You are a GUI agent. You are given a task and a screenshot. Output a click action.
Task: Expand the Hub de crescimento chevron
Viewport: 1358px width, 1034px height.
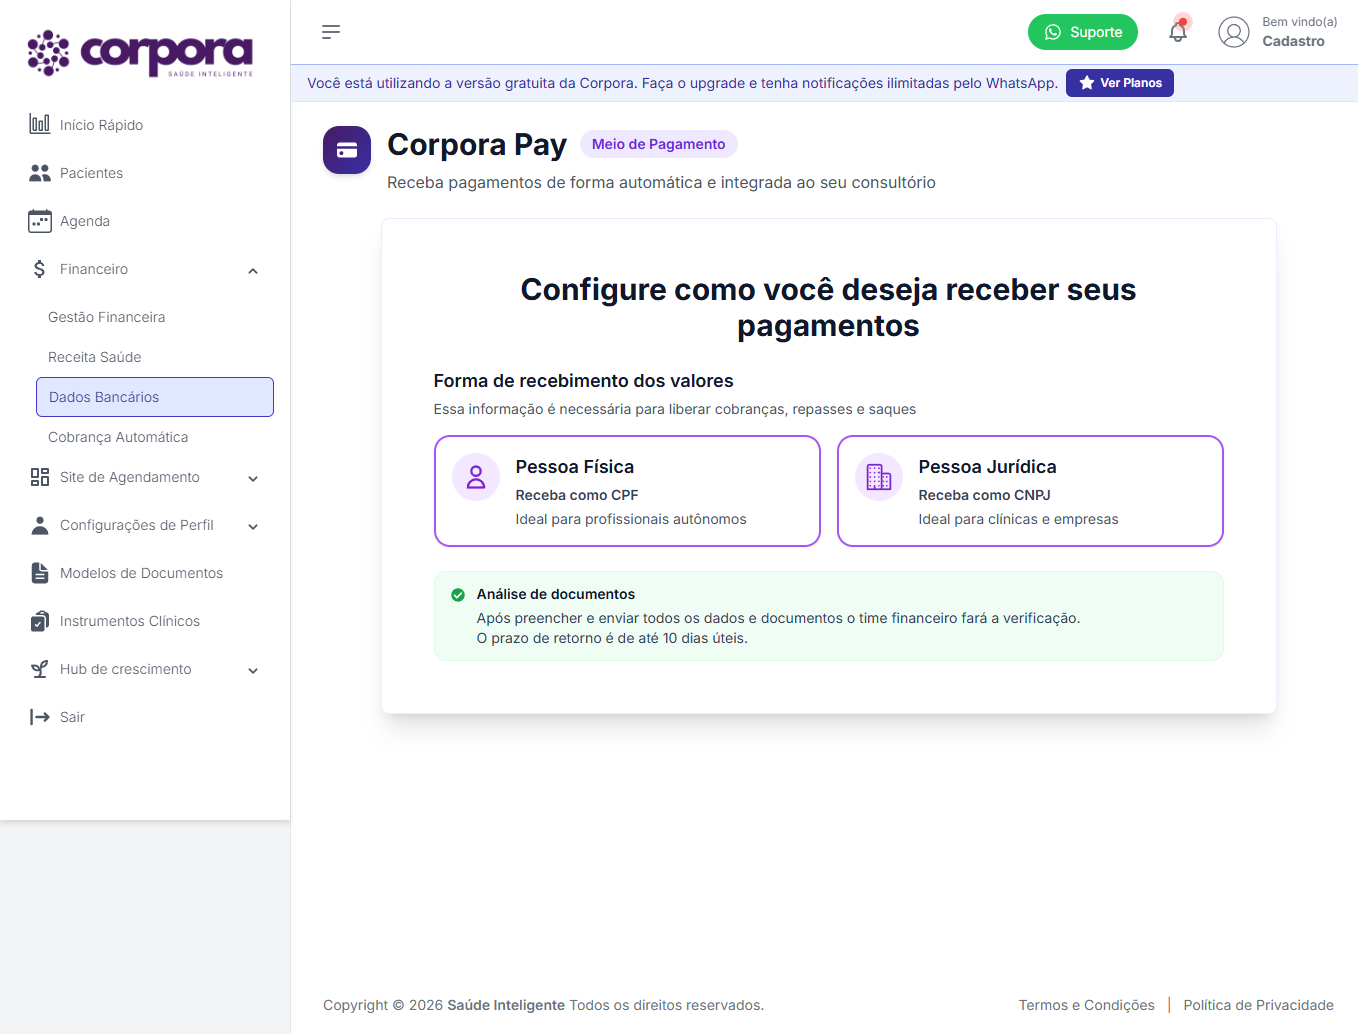click(x=253, y=670)
